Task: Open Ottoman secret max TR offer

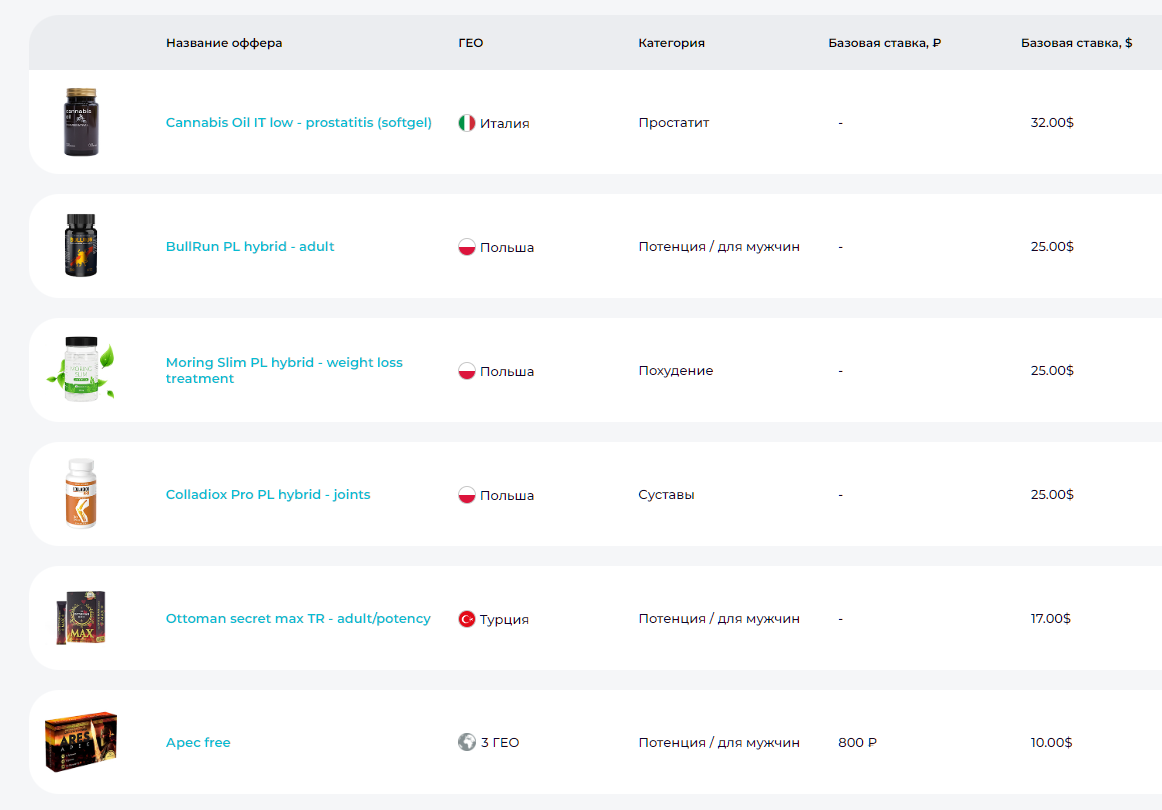Action: 298,619
